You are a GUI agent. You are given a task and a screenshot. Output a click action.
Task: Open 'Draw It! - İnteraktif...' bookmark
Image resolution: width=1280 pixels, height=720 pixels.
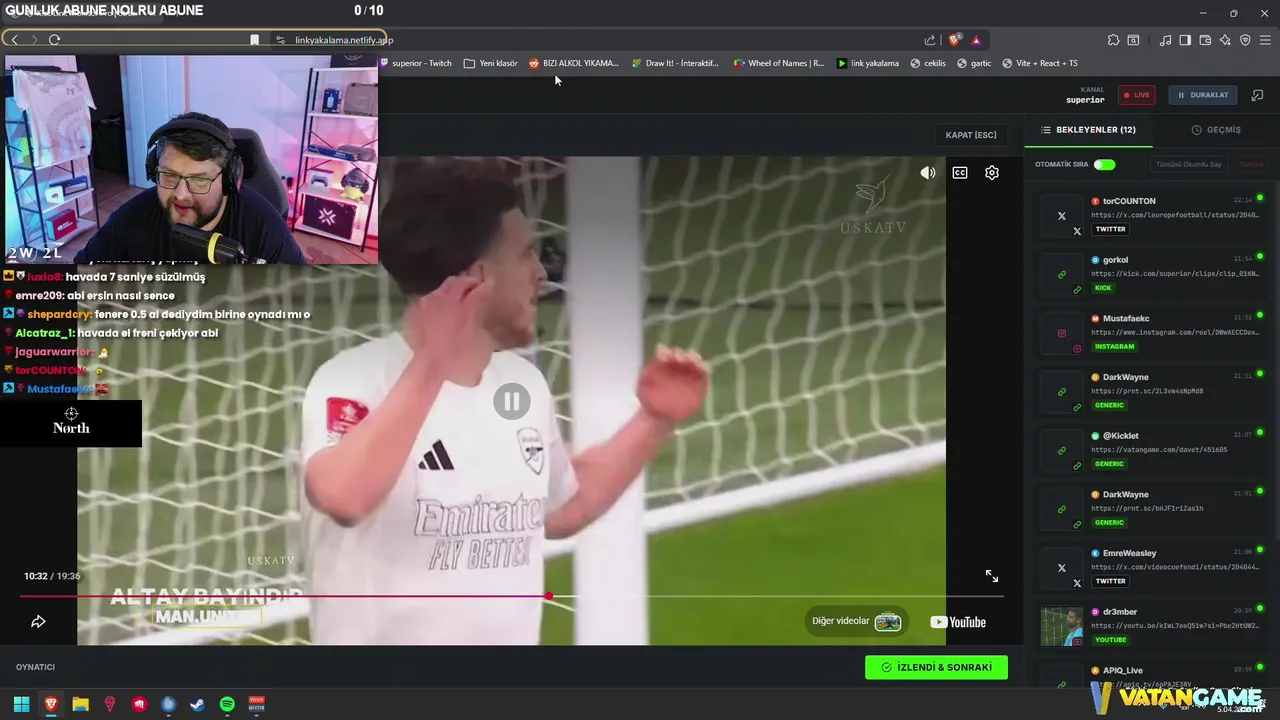[x=675, y=63]
